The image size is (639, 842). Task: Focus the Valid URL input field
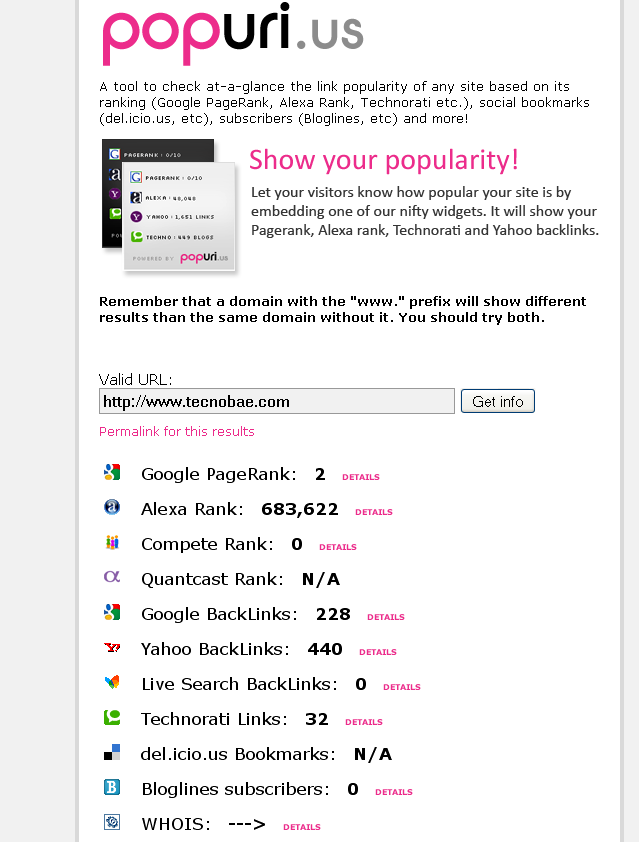(x=277, y=401)
